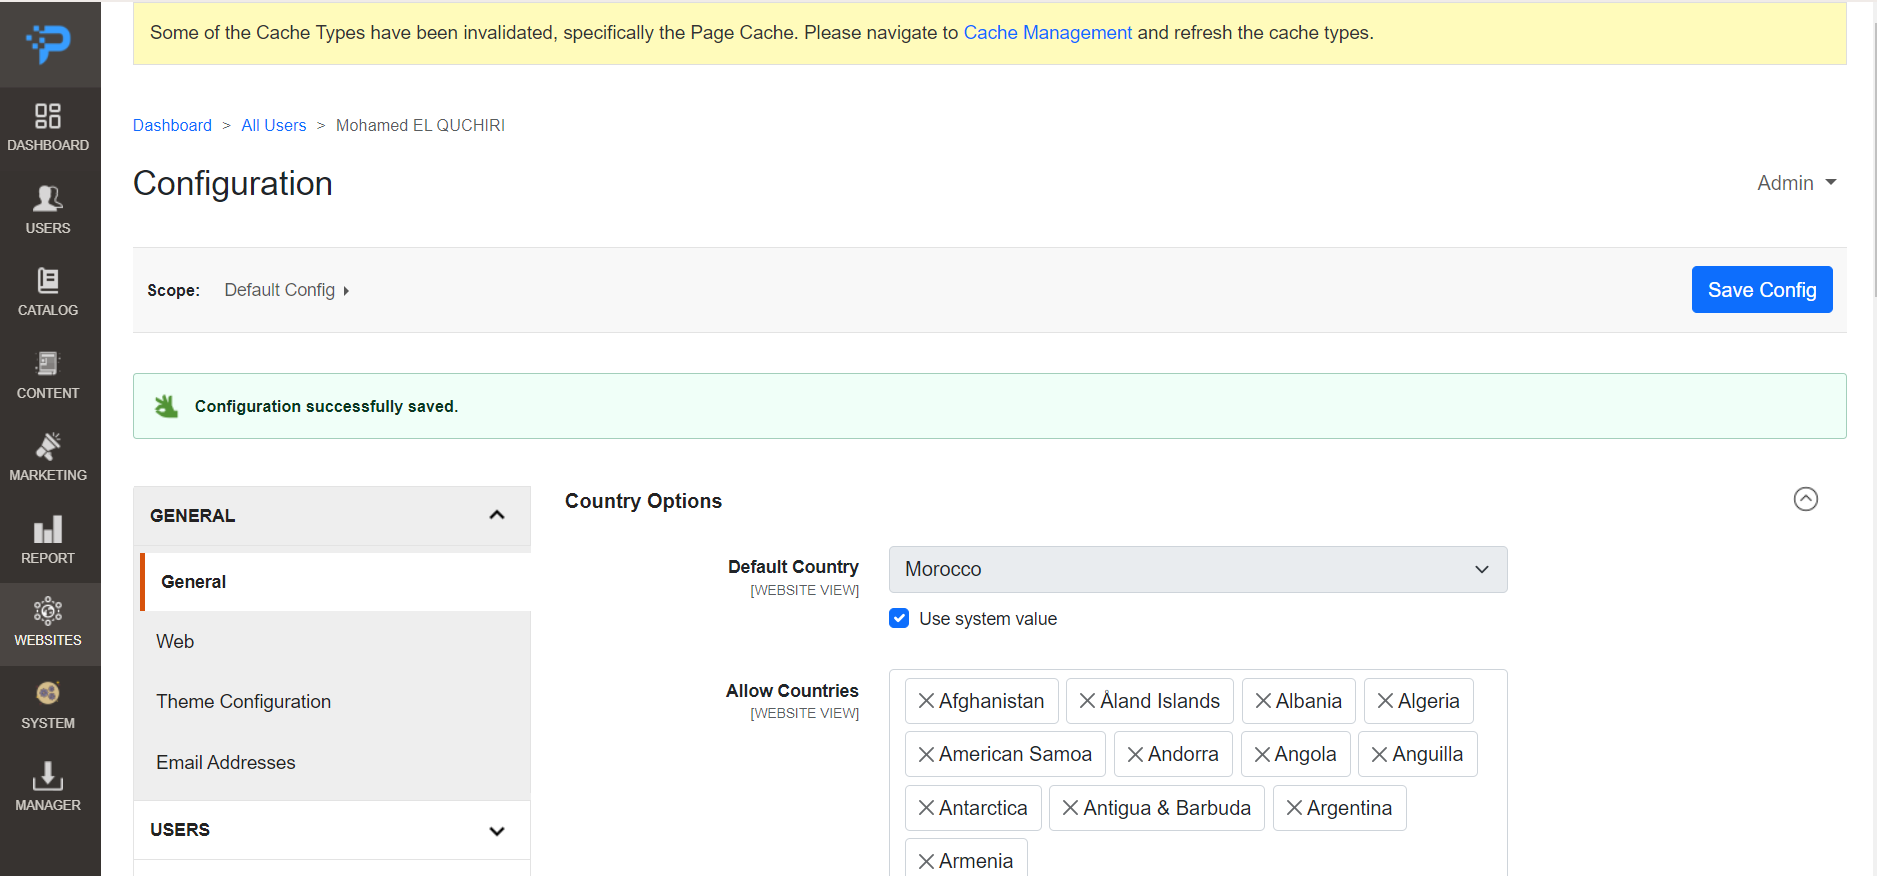
Task: Remove Algeria from allowed countries
Action: (1385, 701)
